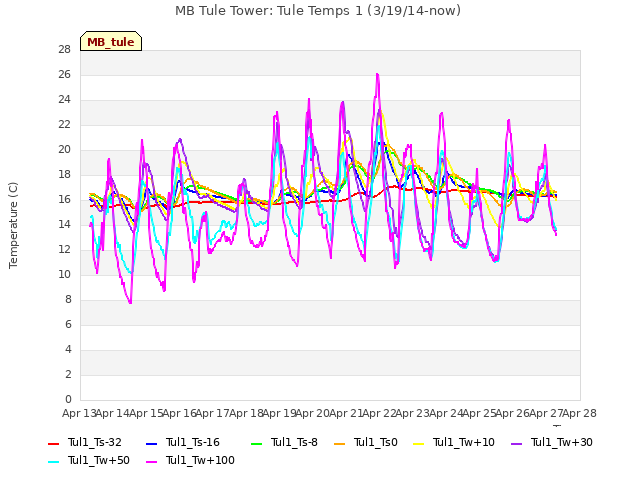Select the Tul1_Tw+10 legend label
The height and width of the screenshot is (480, 640).
464,442
